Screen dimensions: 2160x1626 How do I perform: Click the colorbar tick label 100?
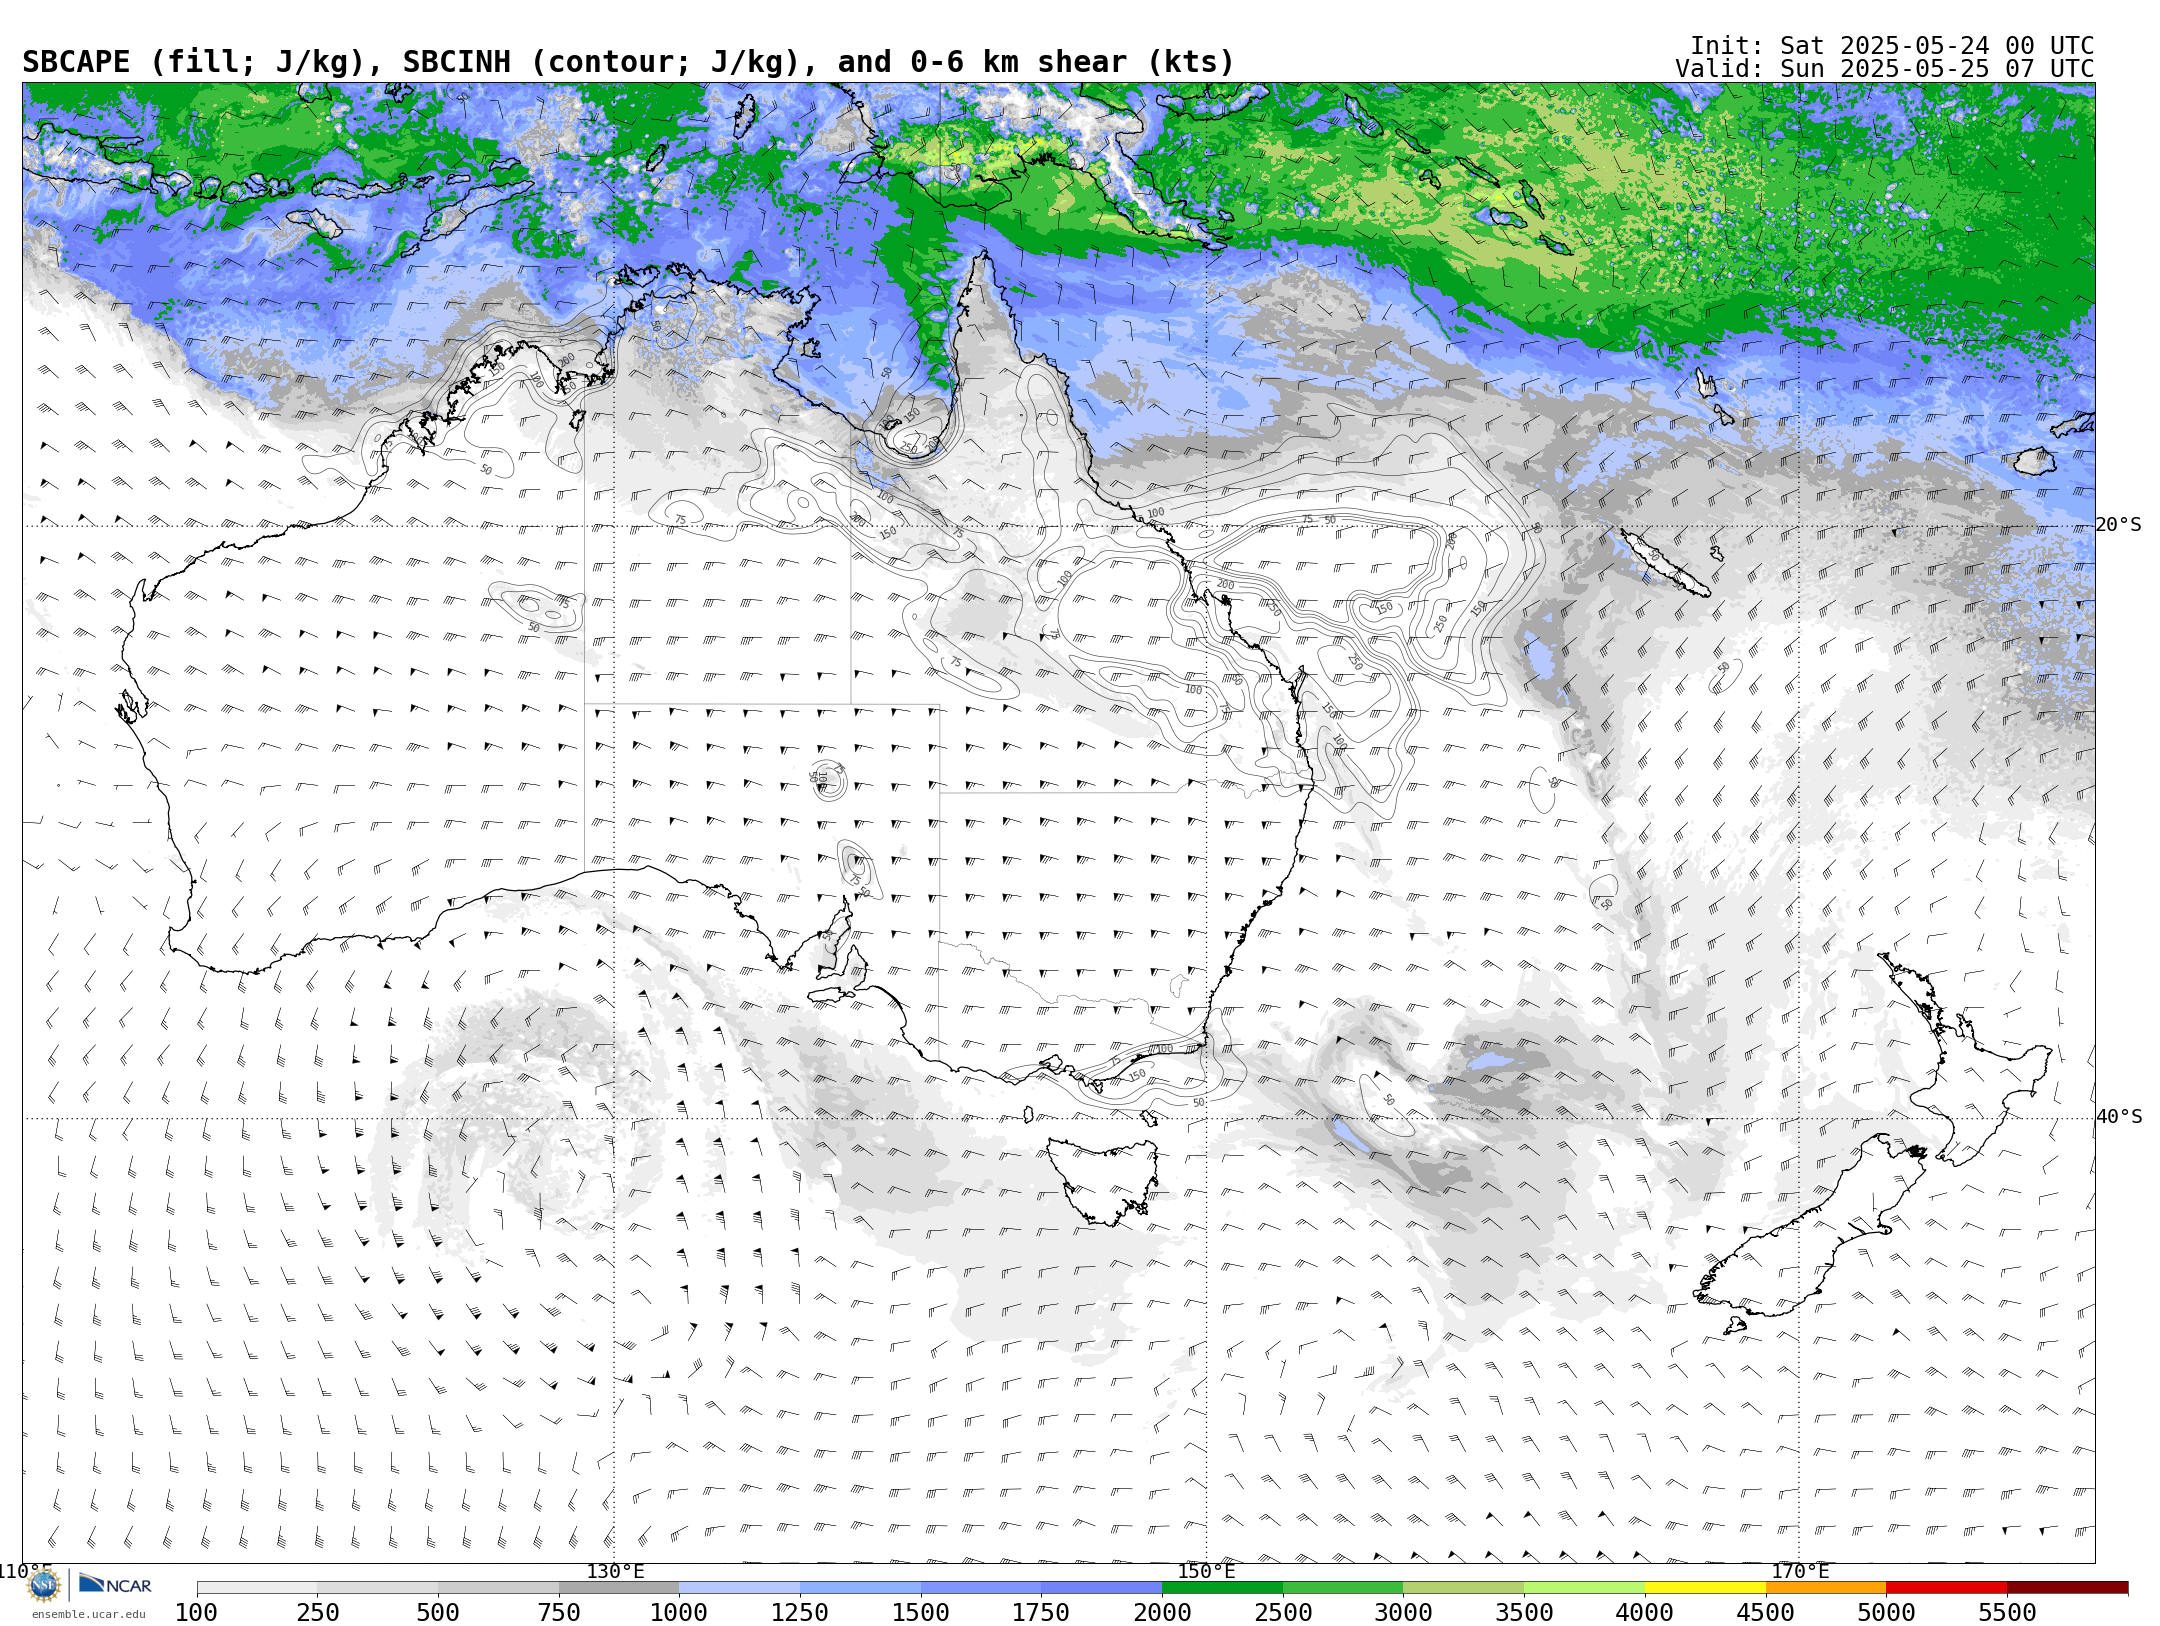197,1612
